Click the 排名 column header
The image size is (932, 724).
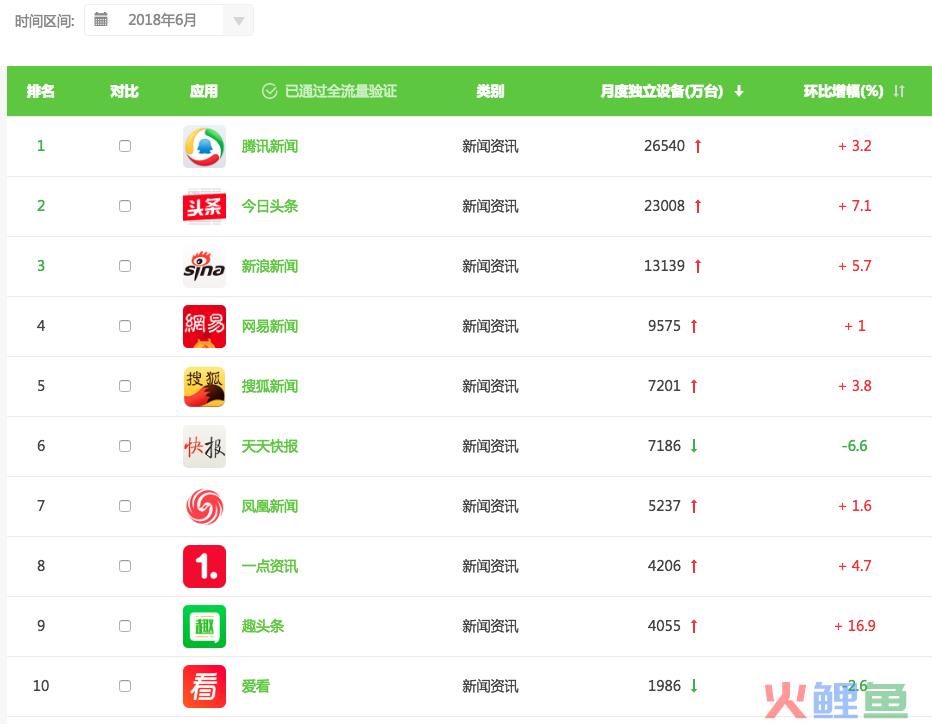(x=40, y=91)
